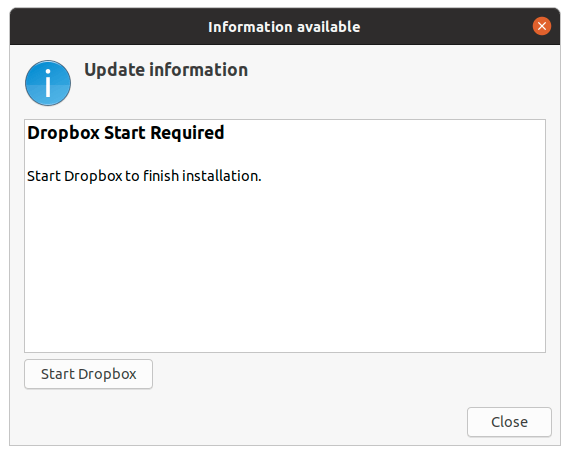Close dialog with the orange X icon
The image size is (570, 455).
tap(542, 26)
